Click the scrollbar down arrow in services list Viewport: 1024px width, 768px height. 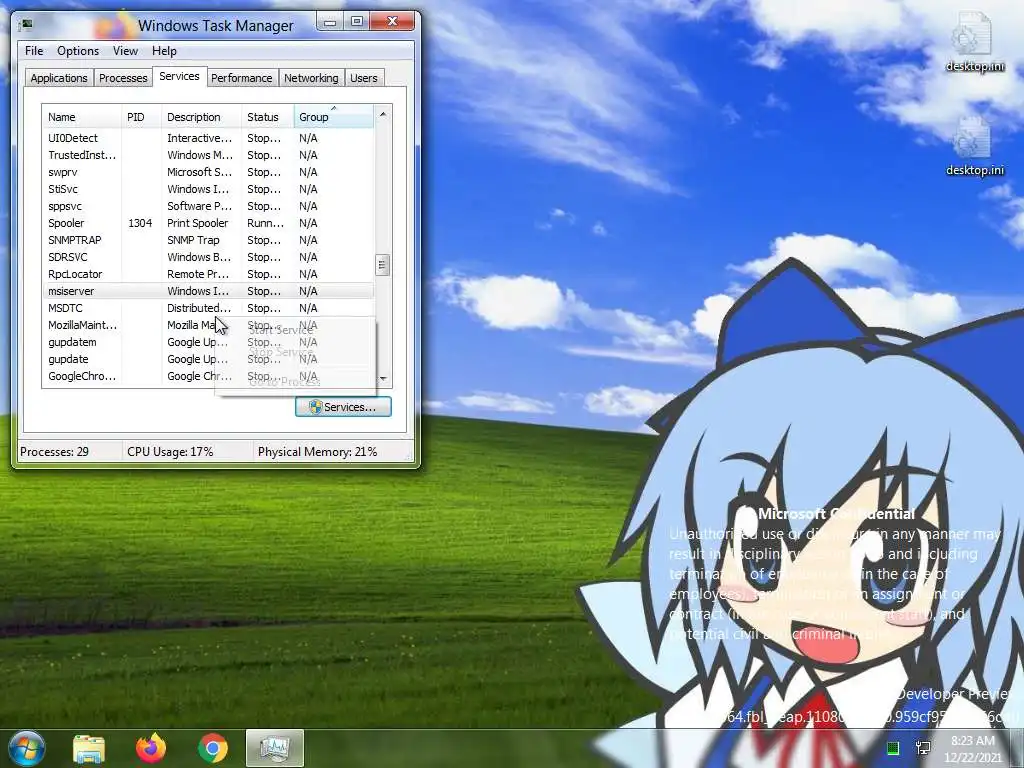point(383,379)
